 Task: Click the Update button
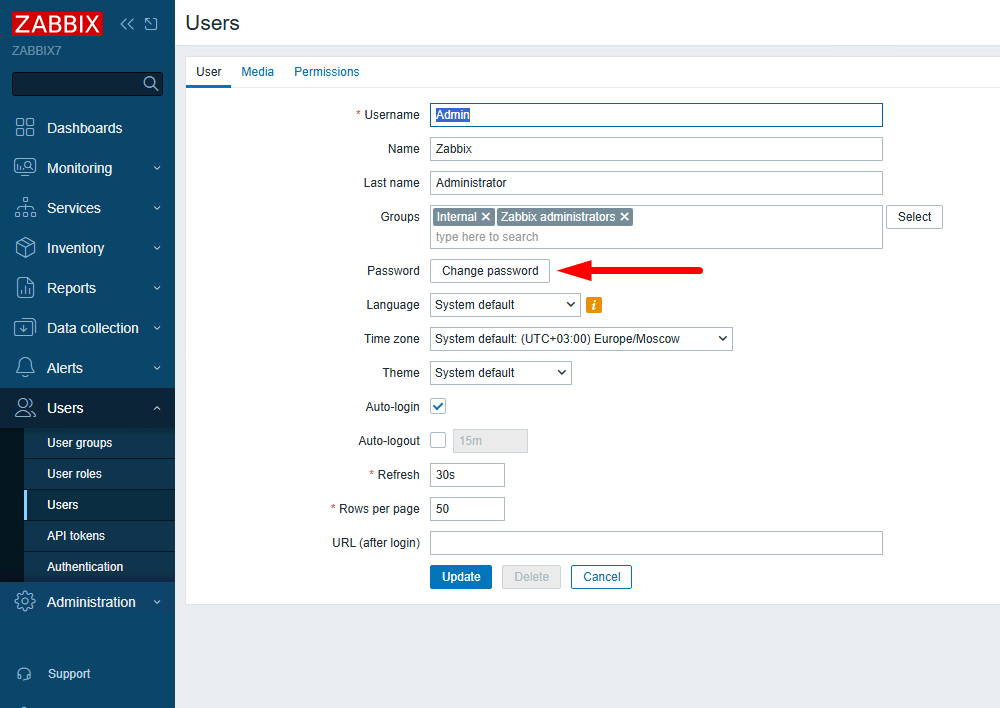coord(460,577)
